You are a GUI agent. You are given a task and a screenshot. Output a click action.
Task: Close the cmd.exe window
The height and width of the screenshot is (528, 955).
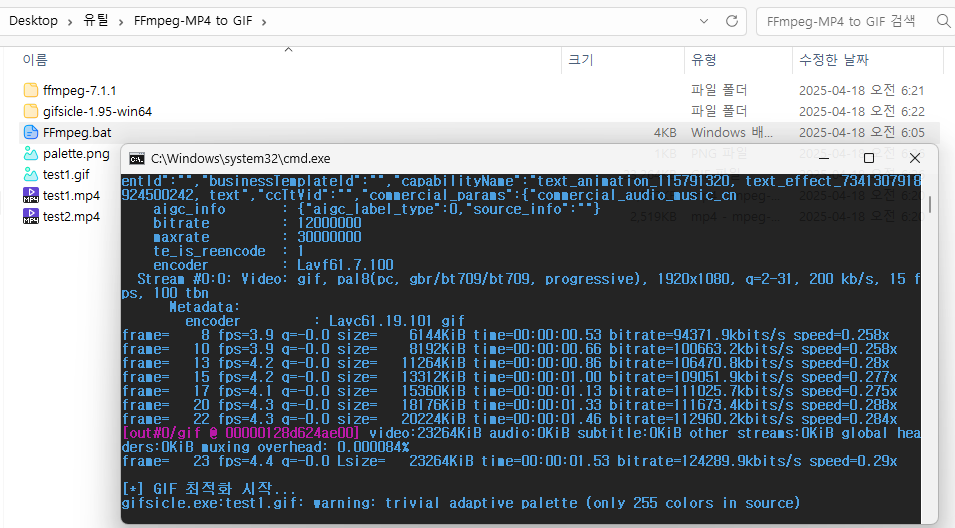click(x=915, y=158)
